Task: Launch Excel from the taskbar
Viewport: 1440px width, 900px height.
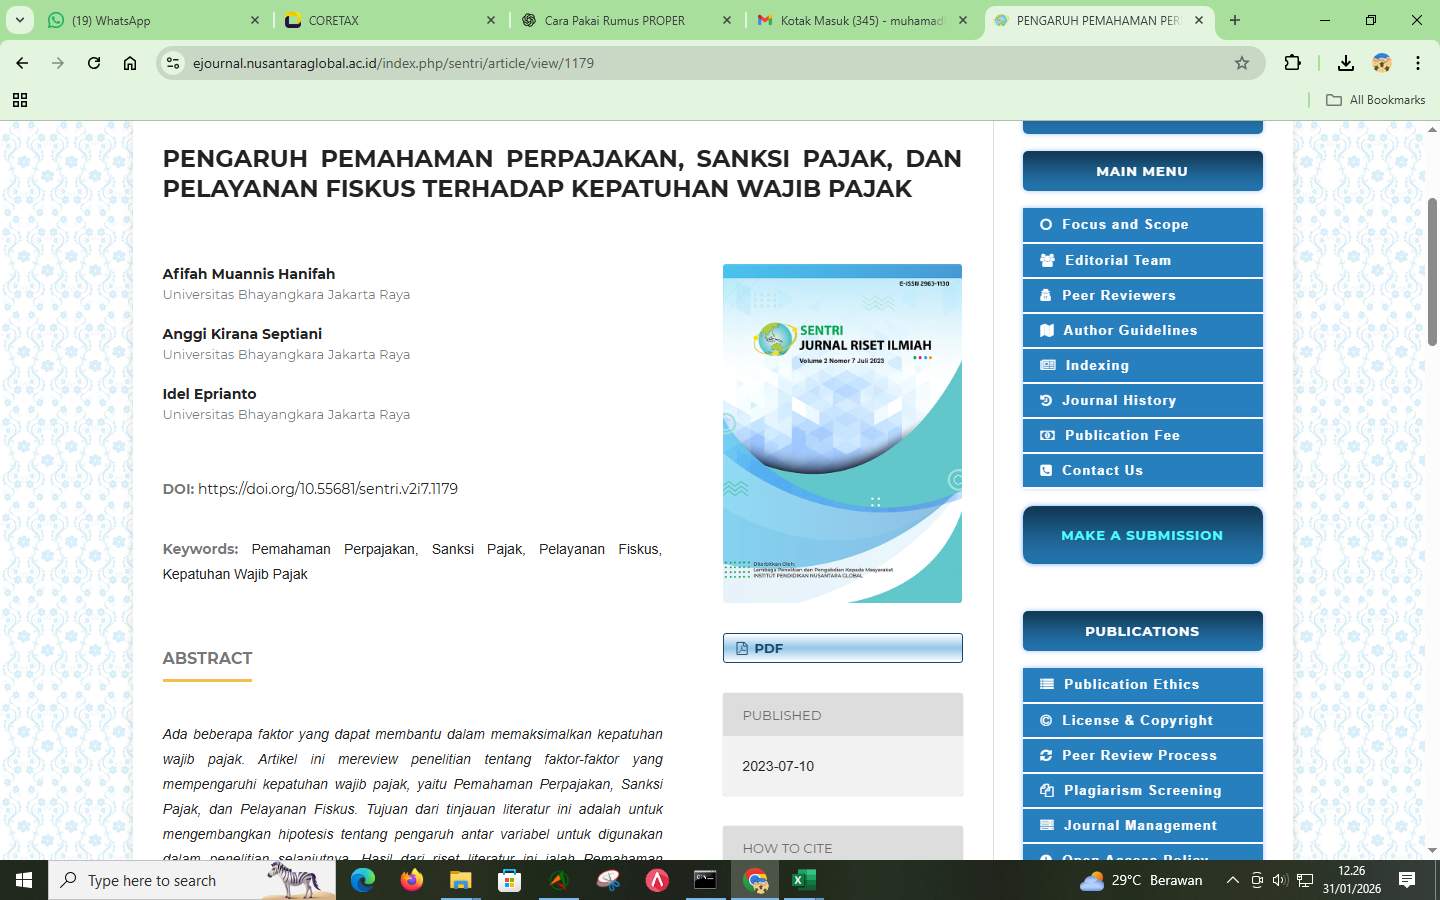Action: click(802, 881)
